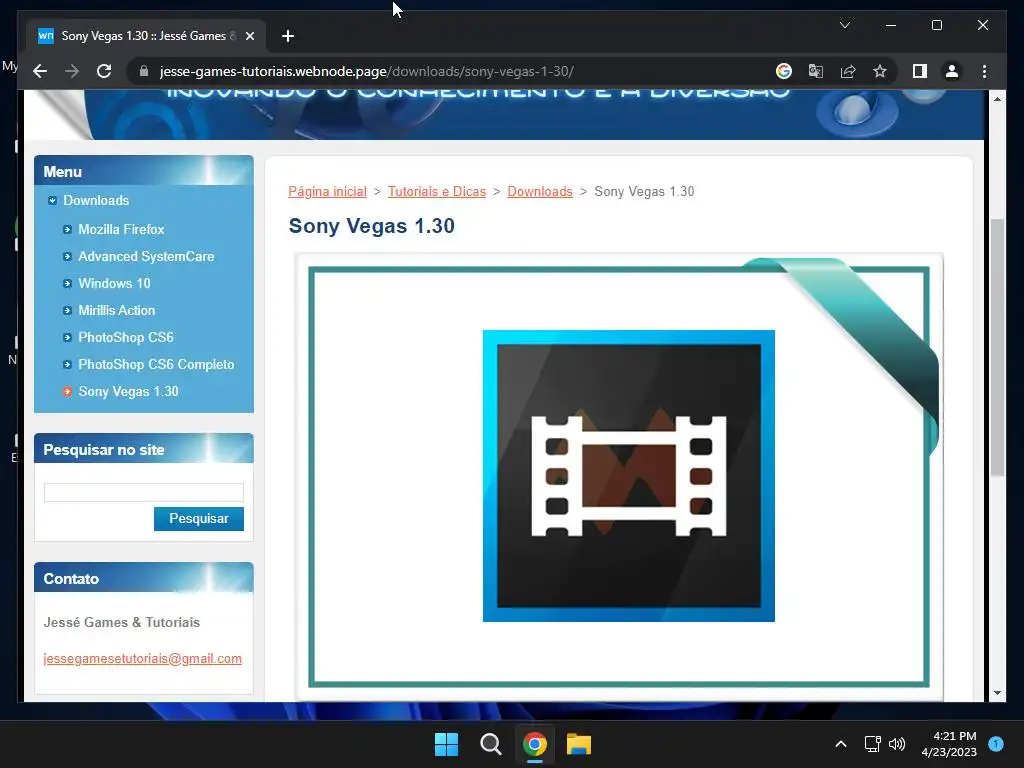Open File Explorer from the taskbar
This screenshot has height=768, width=1024.
point(579,744)
